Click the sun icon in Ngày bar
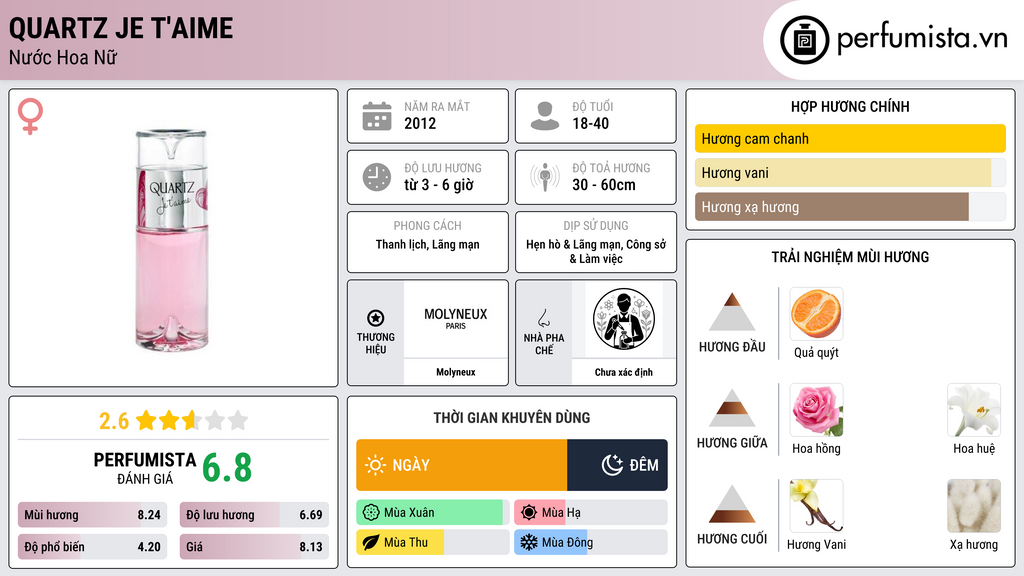This screenshot has height=576, width=1024. pyautogui.click(x=375, y=465)
